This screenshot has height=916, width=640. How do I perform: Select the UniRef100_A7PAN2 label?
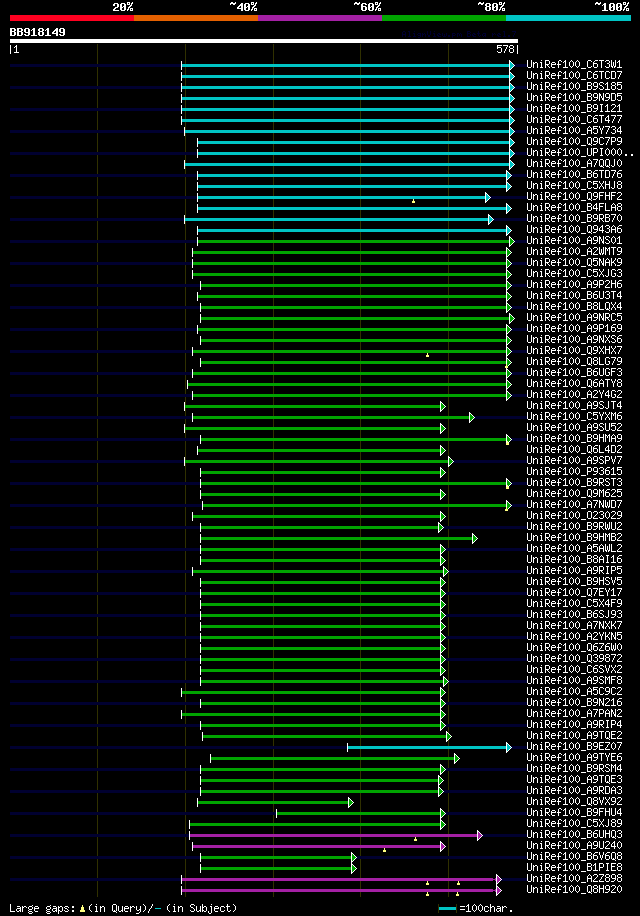[x=574, y=714]
